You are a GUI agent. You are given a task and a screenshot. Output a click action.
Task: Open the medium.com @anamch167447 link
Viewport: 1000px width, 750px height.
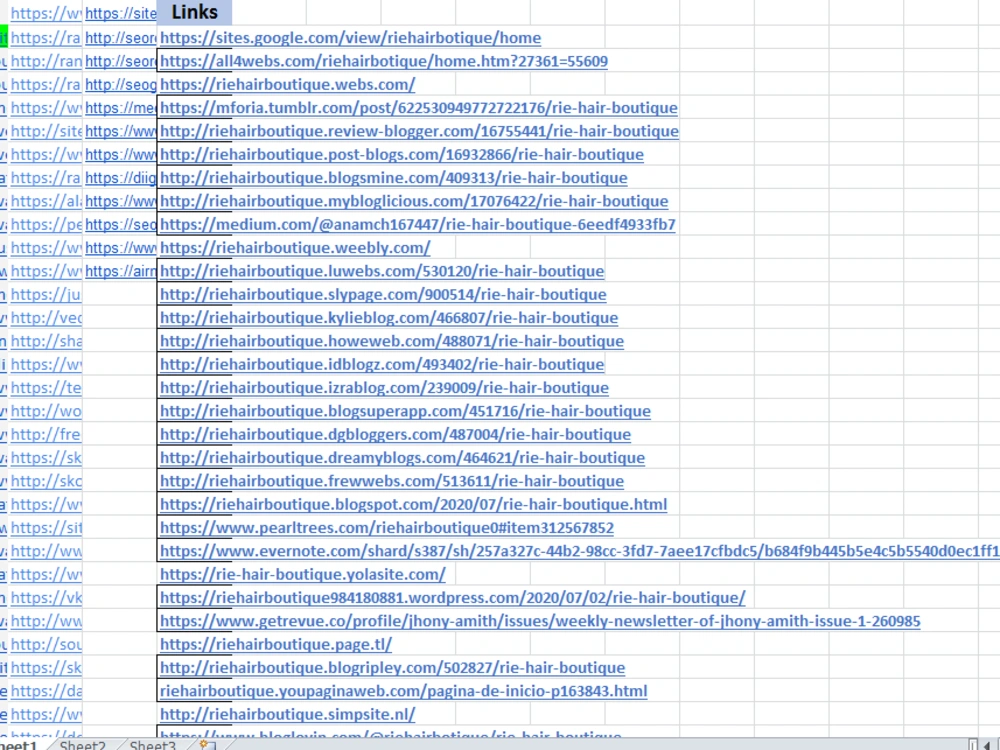click(417, 224)
